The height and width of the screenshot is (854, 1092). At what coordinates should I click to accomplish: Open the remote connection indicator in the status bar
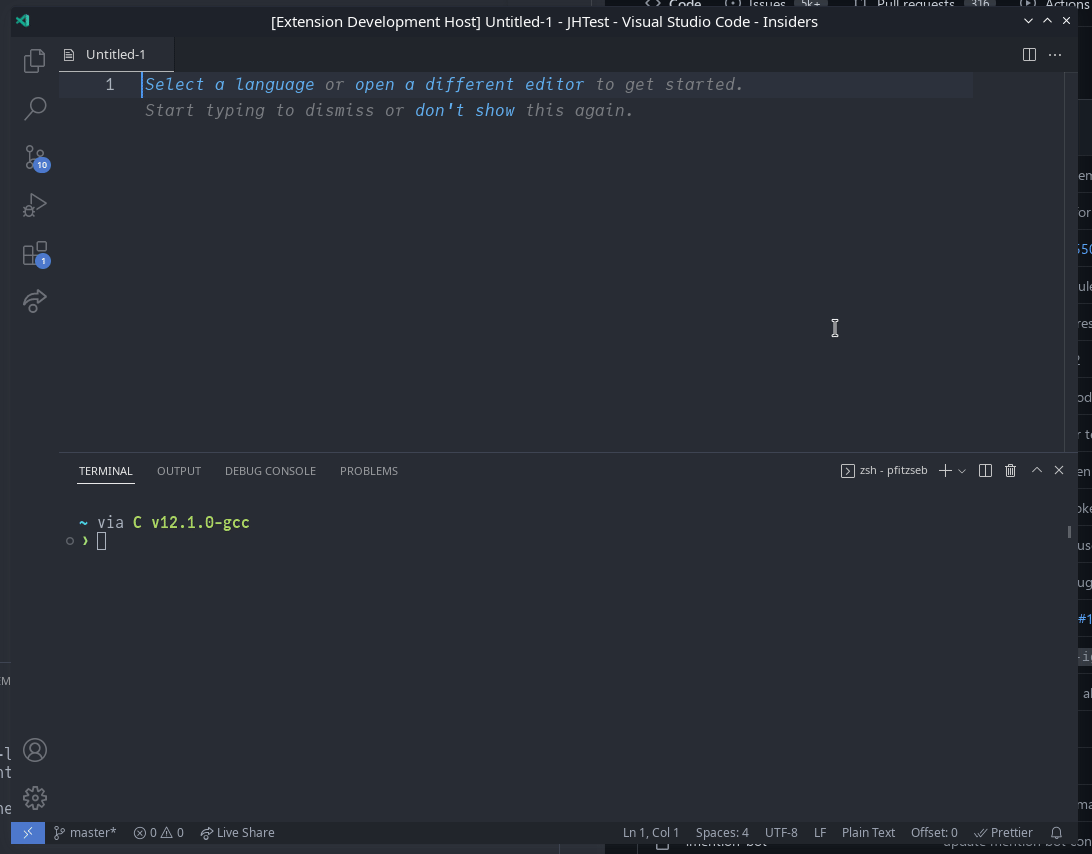(x=27, y=832)
